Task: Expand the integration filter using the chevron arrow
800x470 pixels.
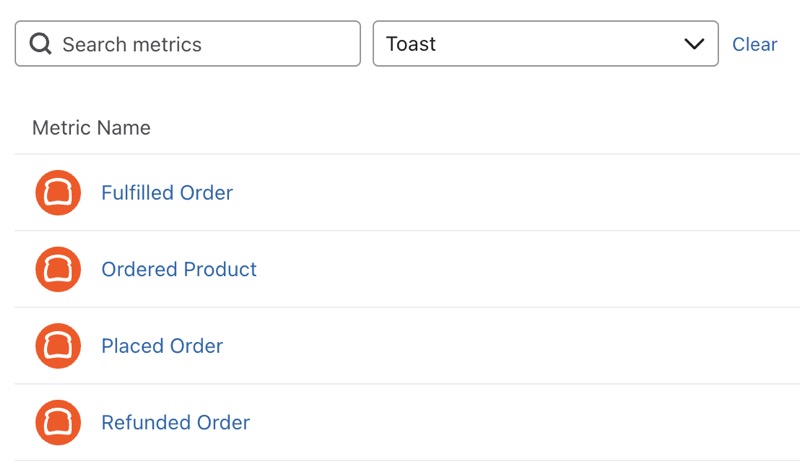Action: coord(694,44)
